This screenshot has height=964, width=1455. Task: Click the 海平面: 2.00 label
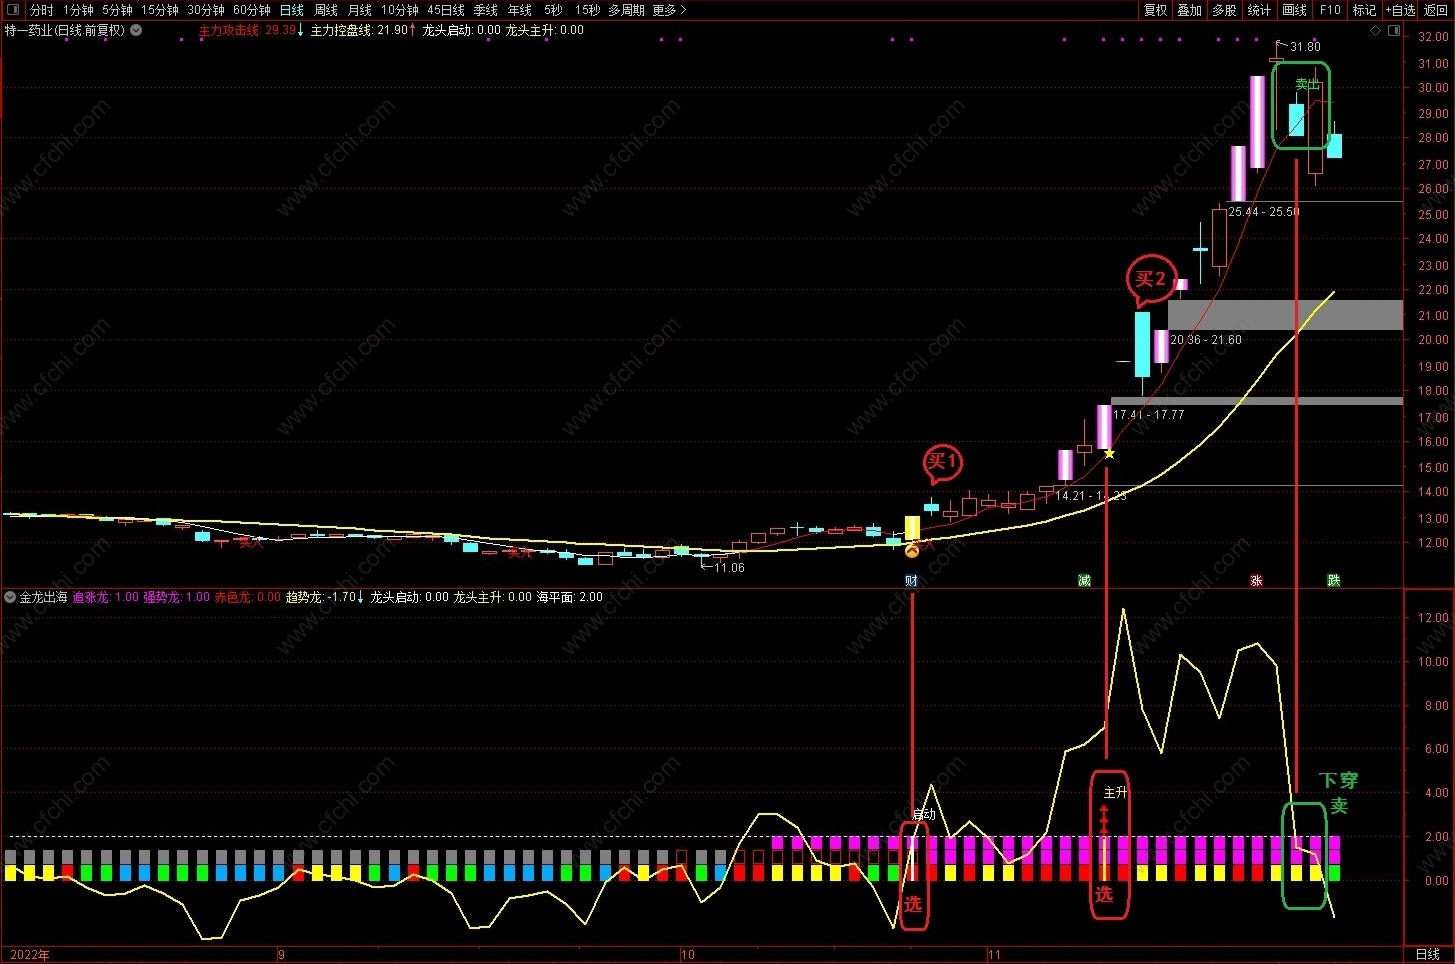click(569, 597)
